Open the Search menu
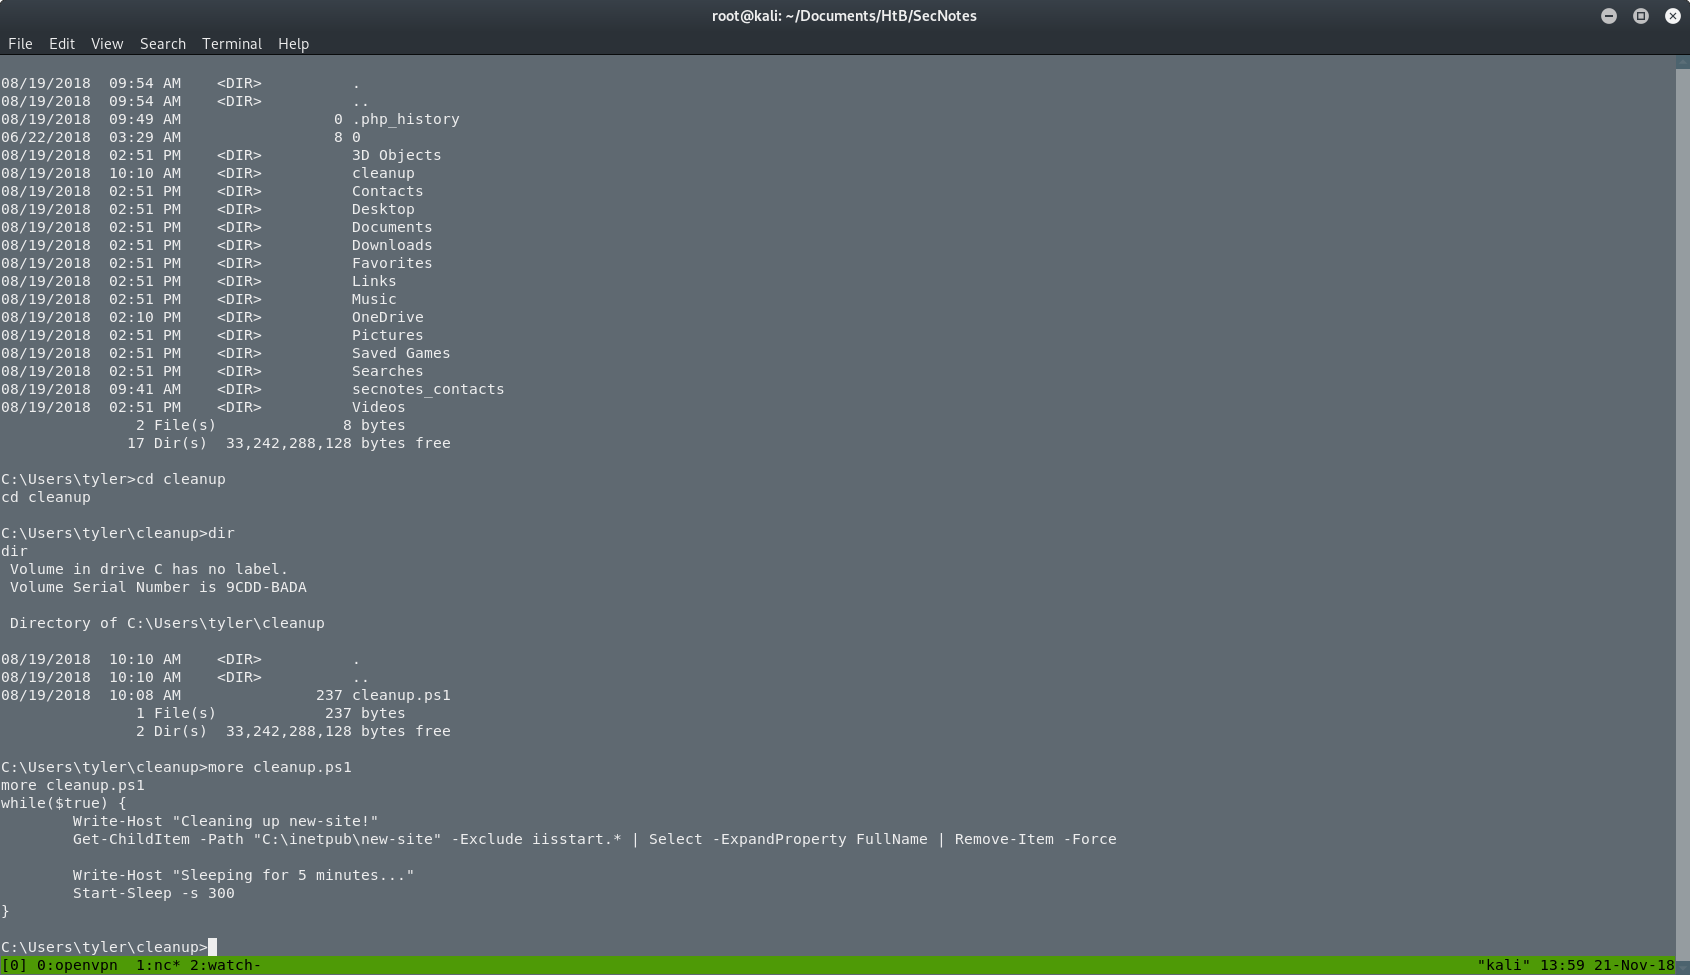The height and width of the screenshot is (975, 1690). coord(162,43)
